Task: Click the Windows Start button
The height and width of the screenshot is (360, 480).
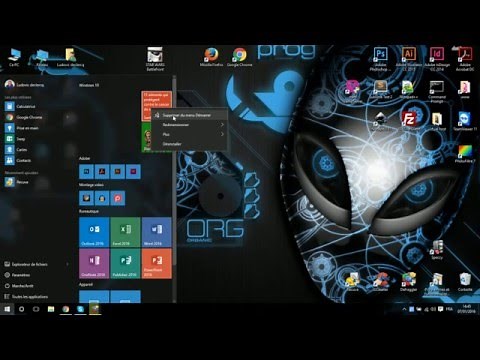Action: (7, 309)
